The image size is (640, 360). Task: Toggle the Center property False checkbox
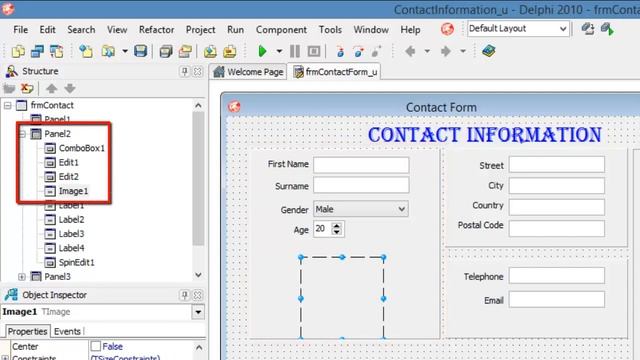click(96, 346)
